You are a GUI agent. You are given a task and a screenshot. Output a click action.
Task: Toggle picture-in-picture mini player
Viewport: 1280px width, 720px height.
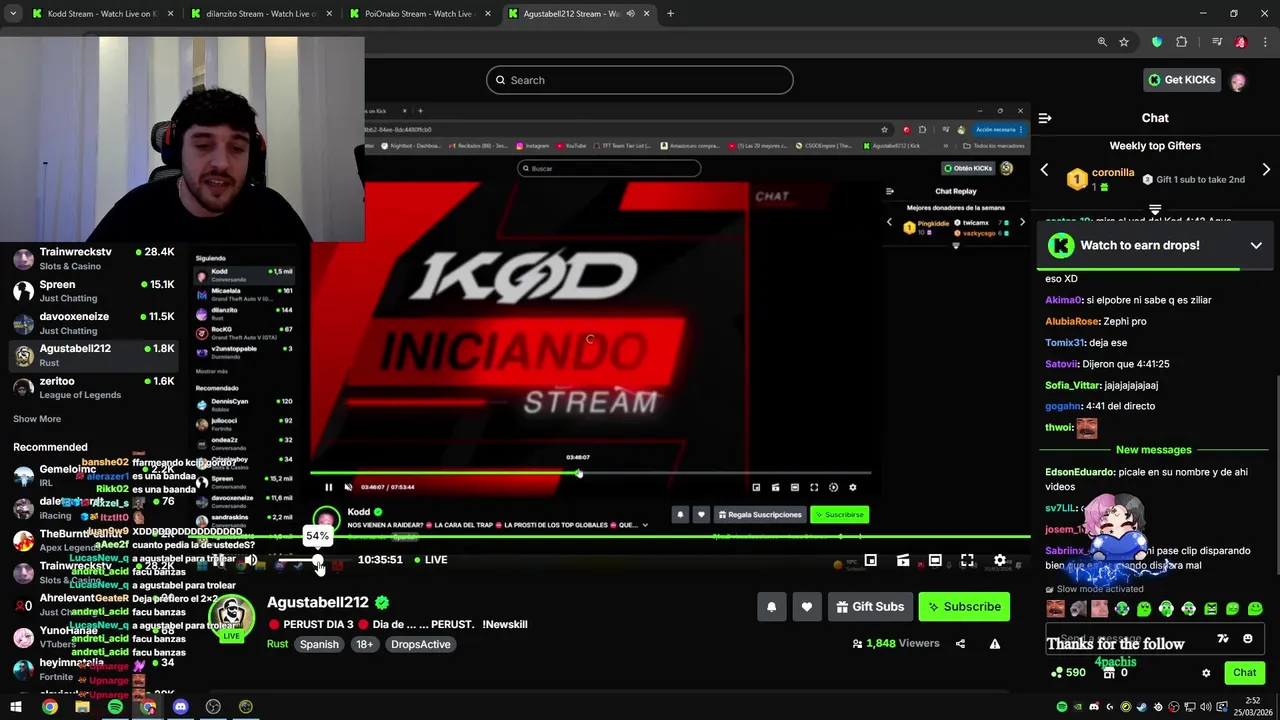pyautogui.click(x=870, y=560)
